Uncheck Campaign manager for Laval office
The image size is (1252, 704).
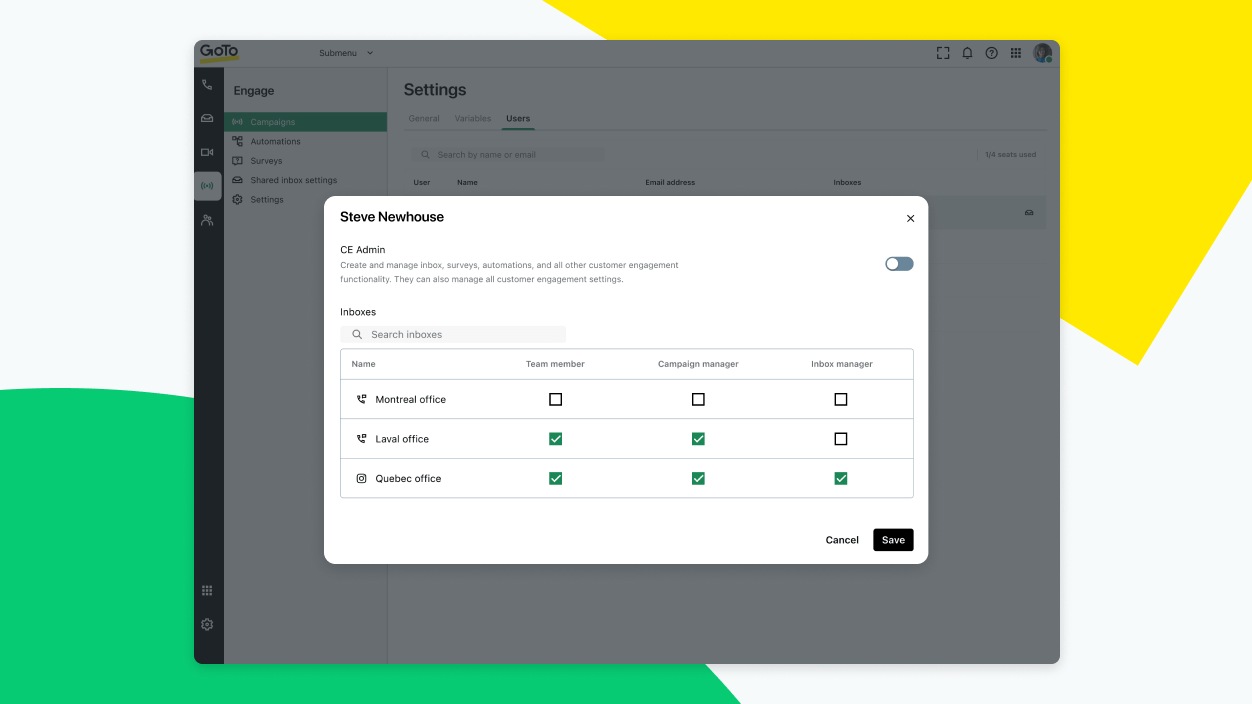coord(698,439)
